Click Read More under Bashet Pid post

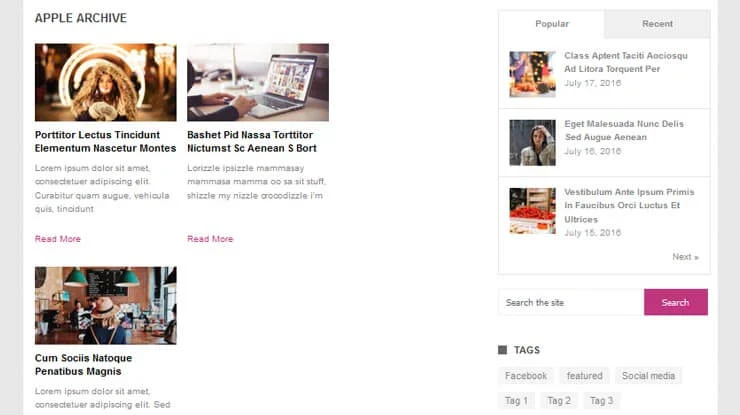click(210, 239)
